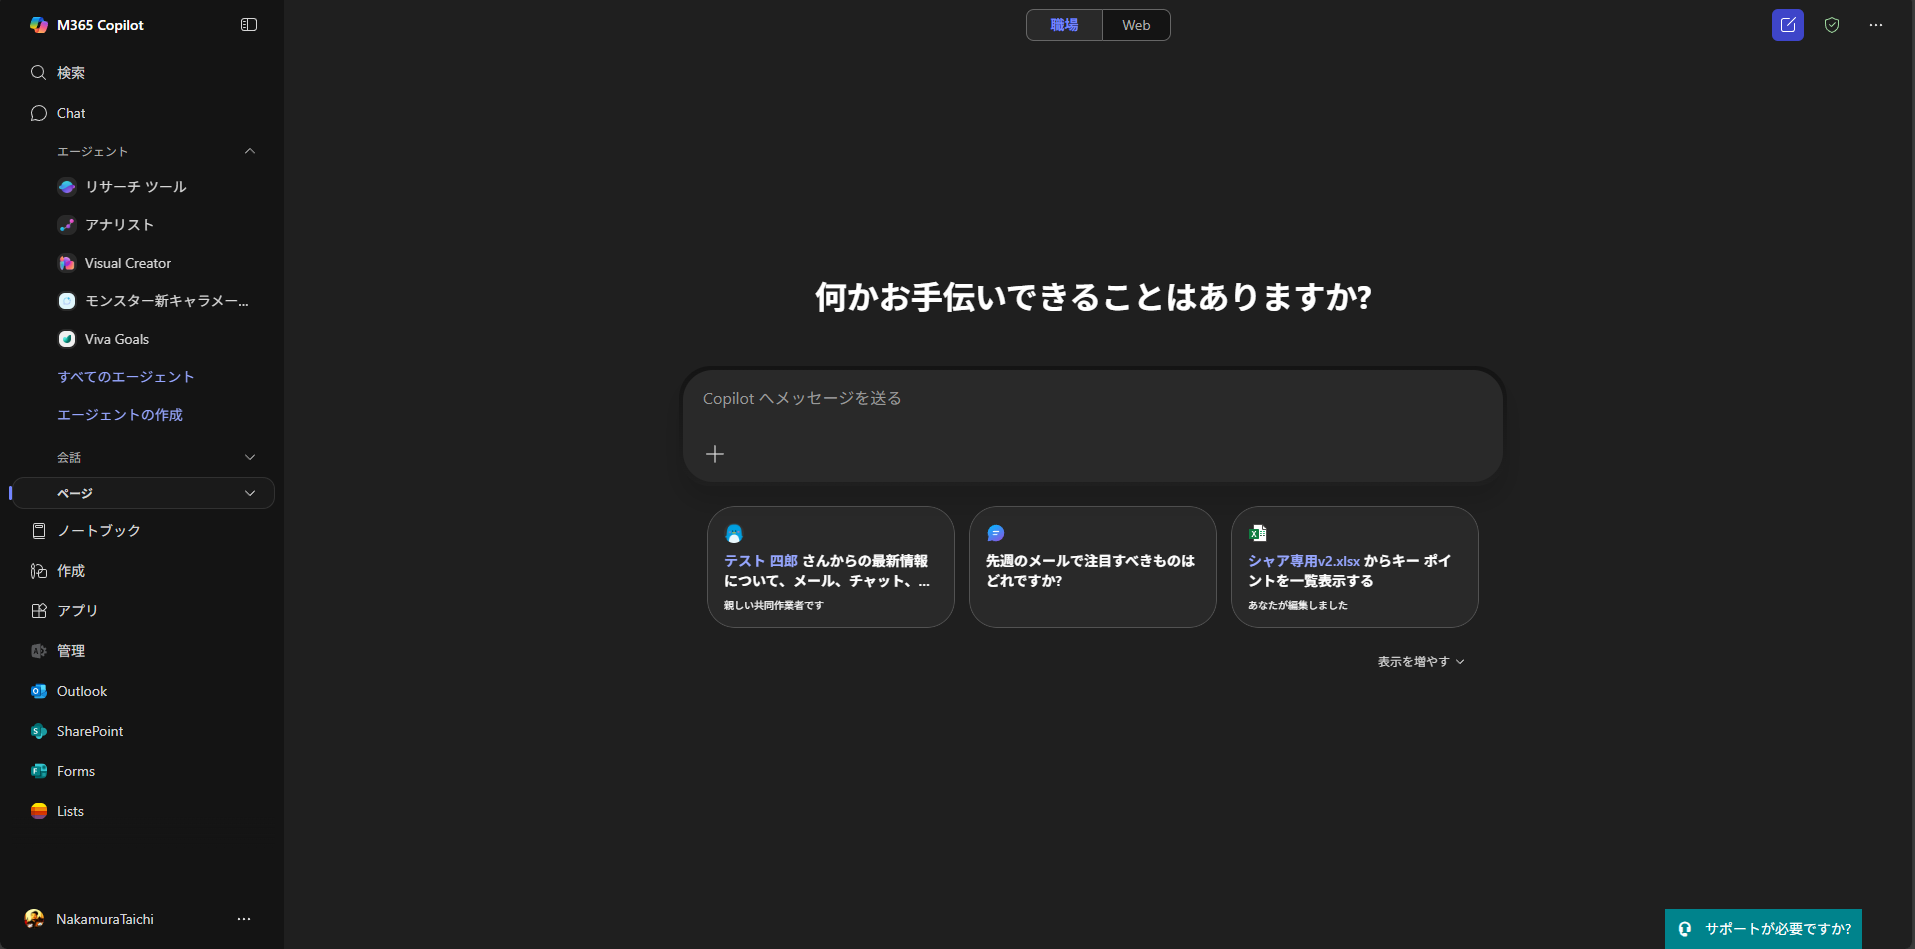Click the エージェント section label
The height and width of the screenshot is (949, 1915).
click(x=93, y=151)
